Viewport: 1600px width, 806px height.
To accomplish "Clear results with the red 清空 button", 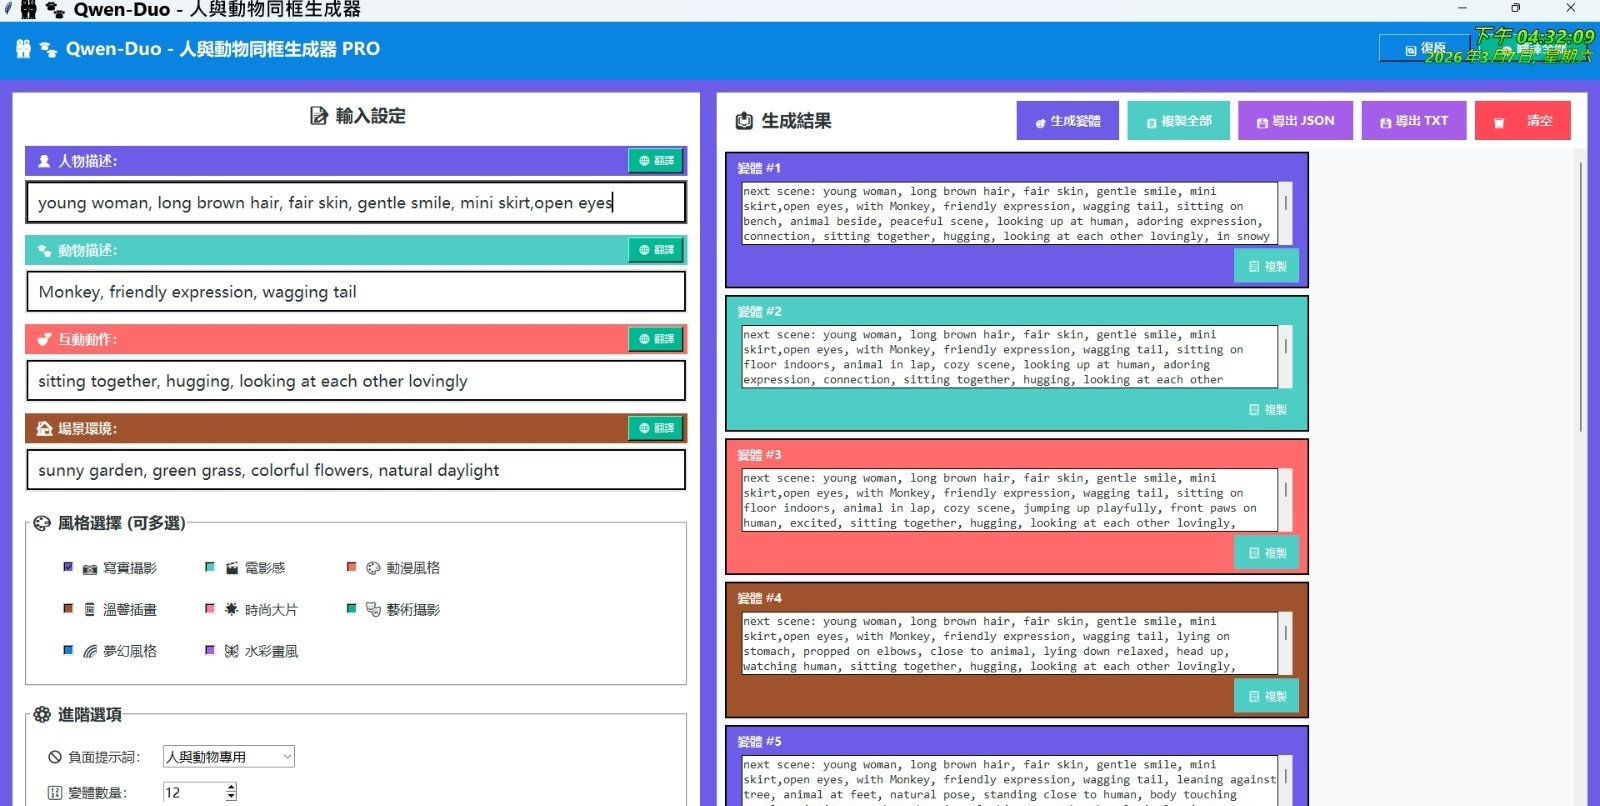I will click(x=1522, y=121).
